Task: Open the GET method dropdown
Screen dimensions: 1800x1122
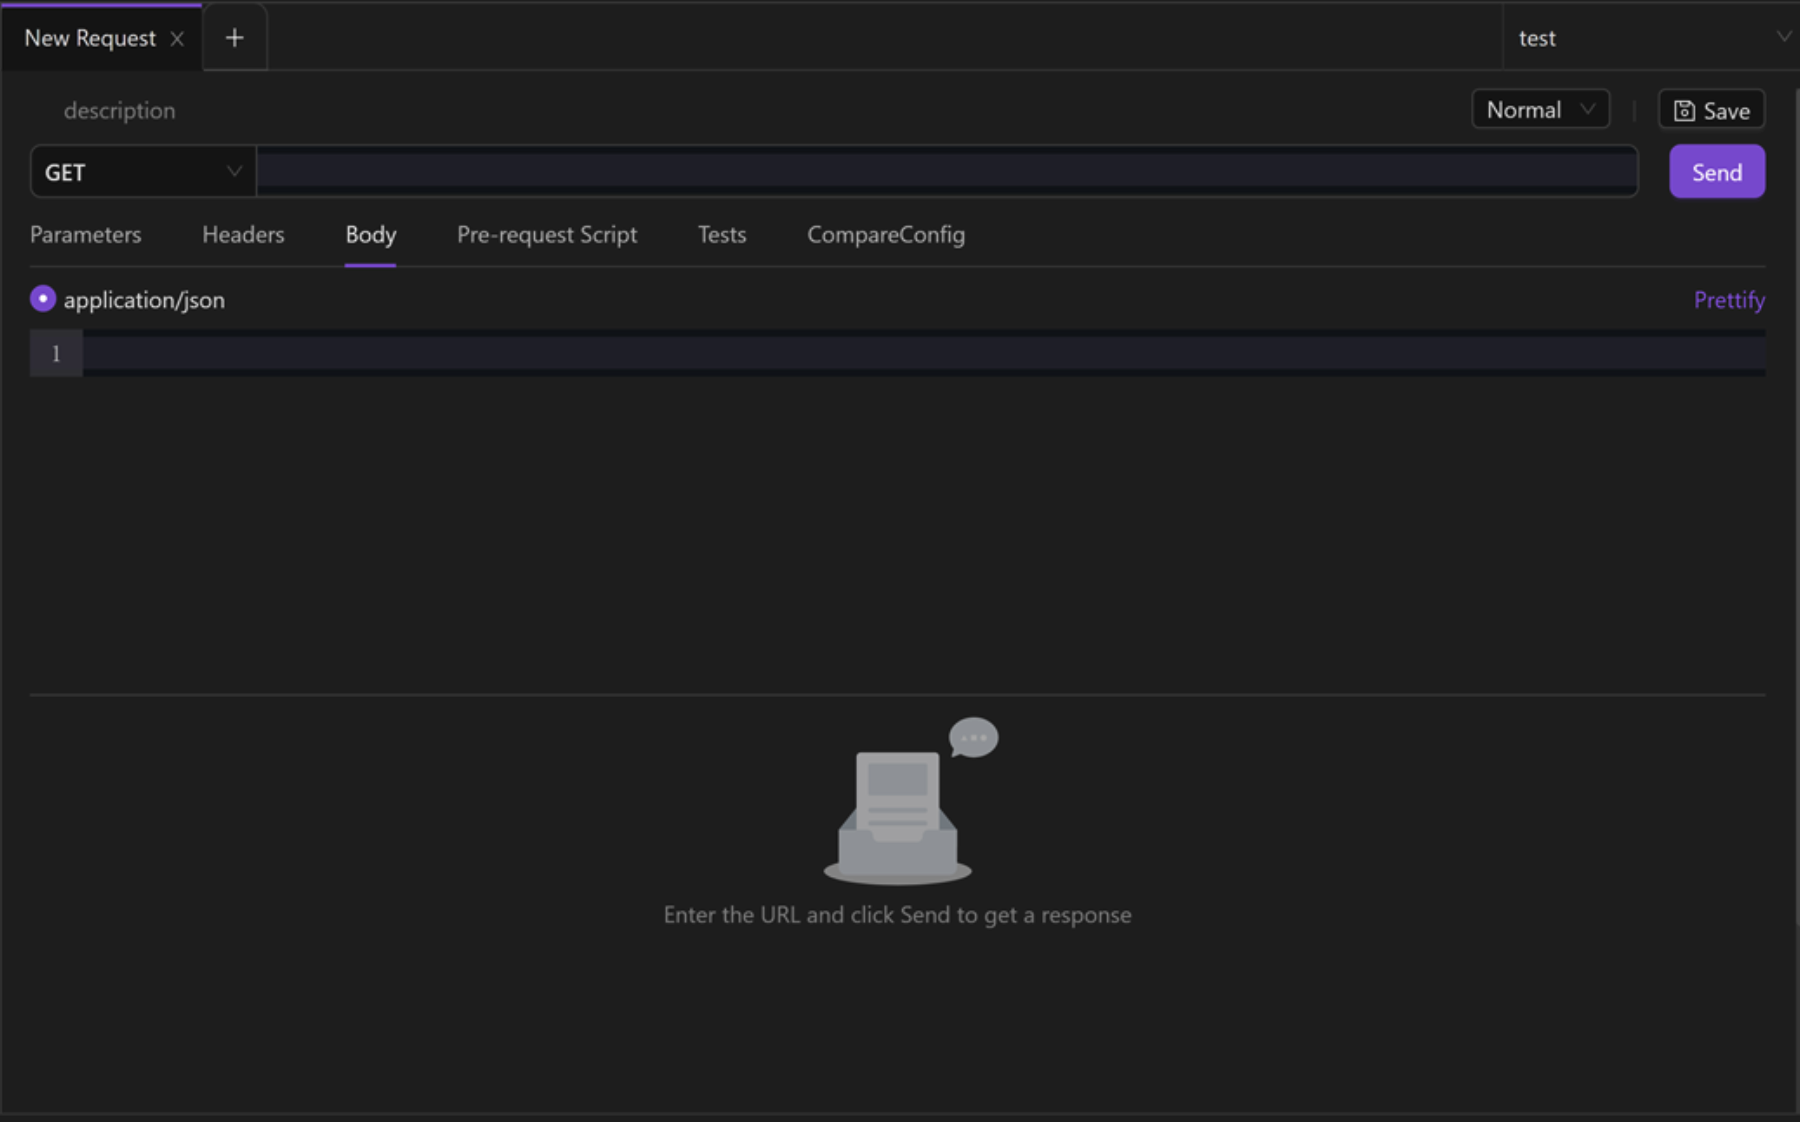Action: tap(143, 172)
